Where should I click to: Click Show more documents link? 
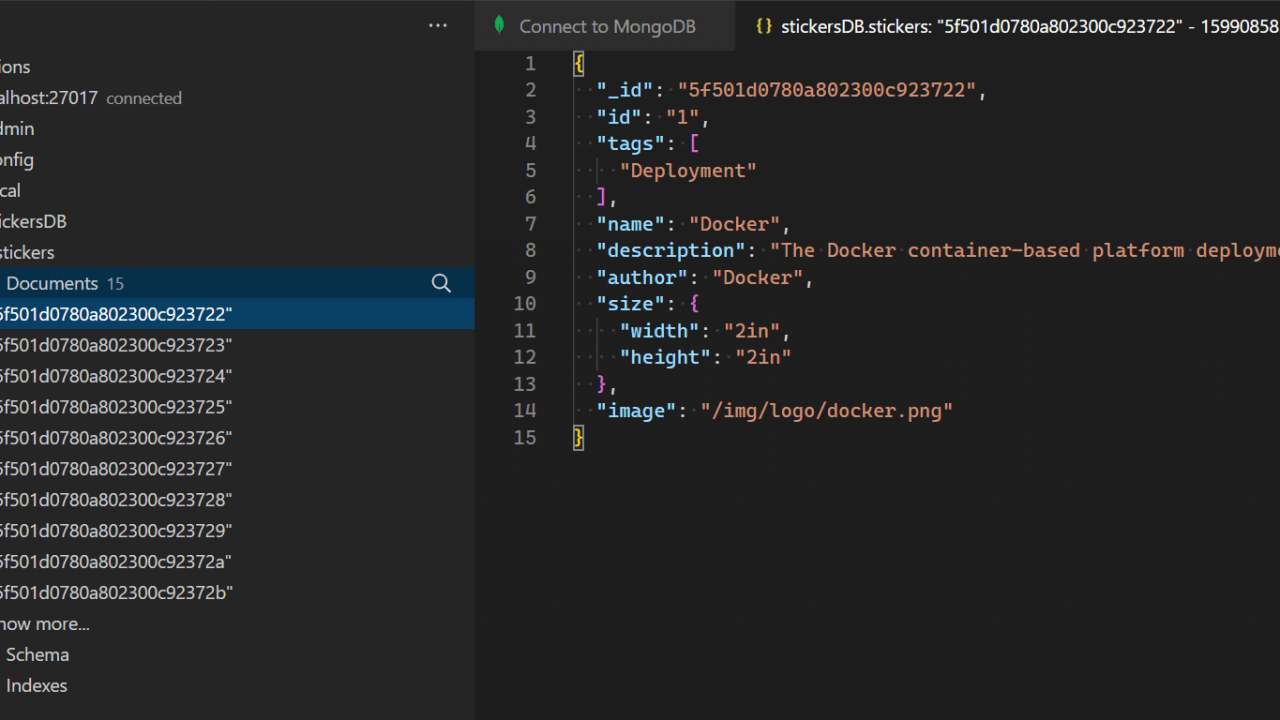pyautogui.click(x=45, y=624)
